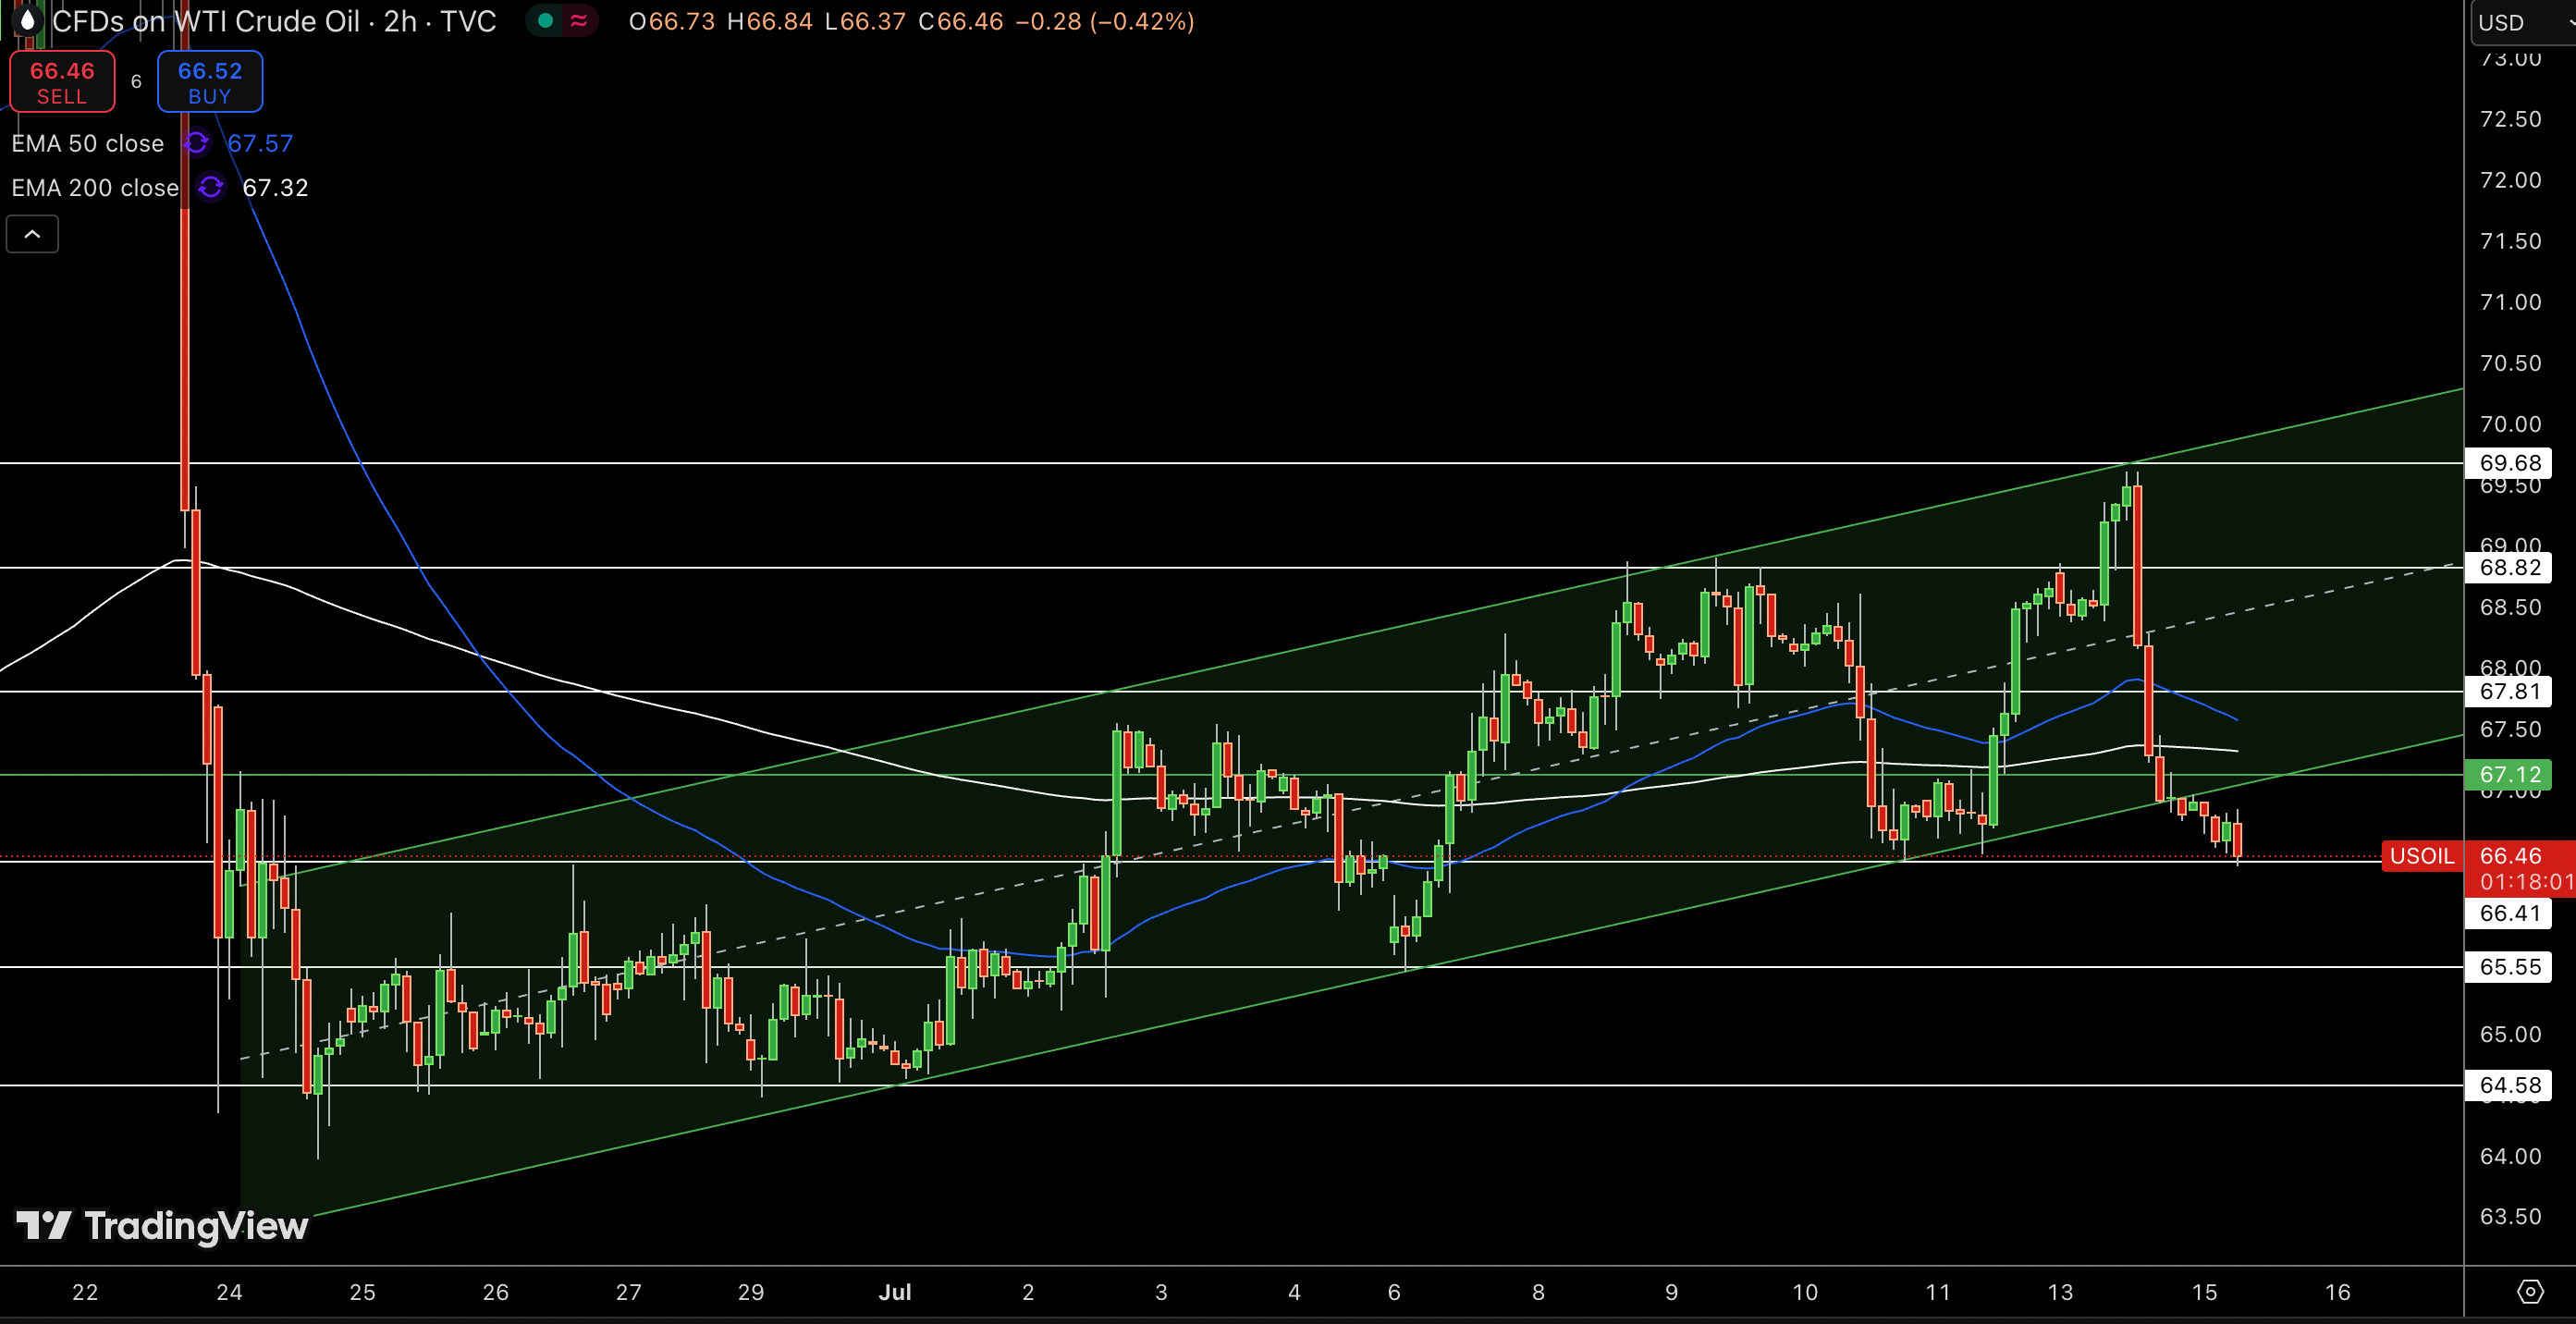This screenshot has width=2576, height=1324.
Task: Click the EMA 200 value 67.32
Action: pyautogui.click(x=275, y=187)
